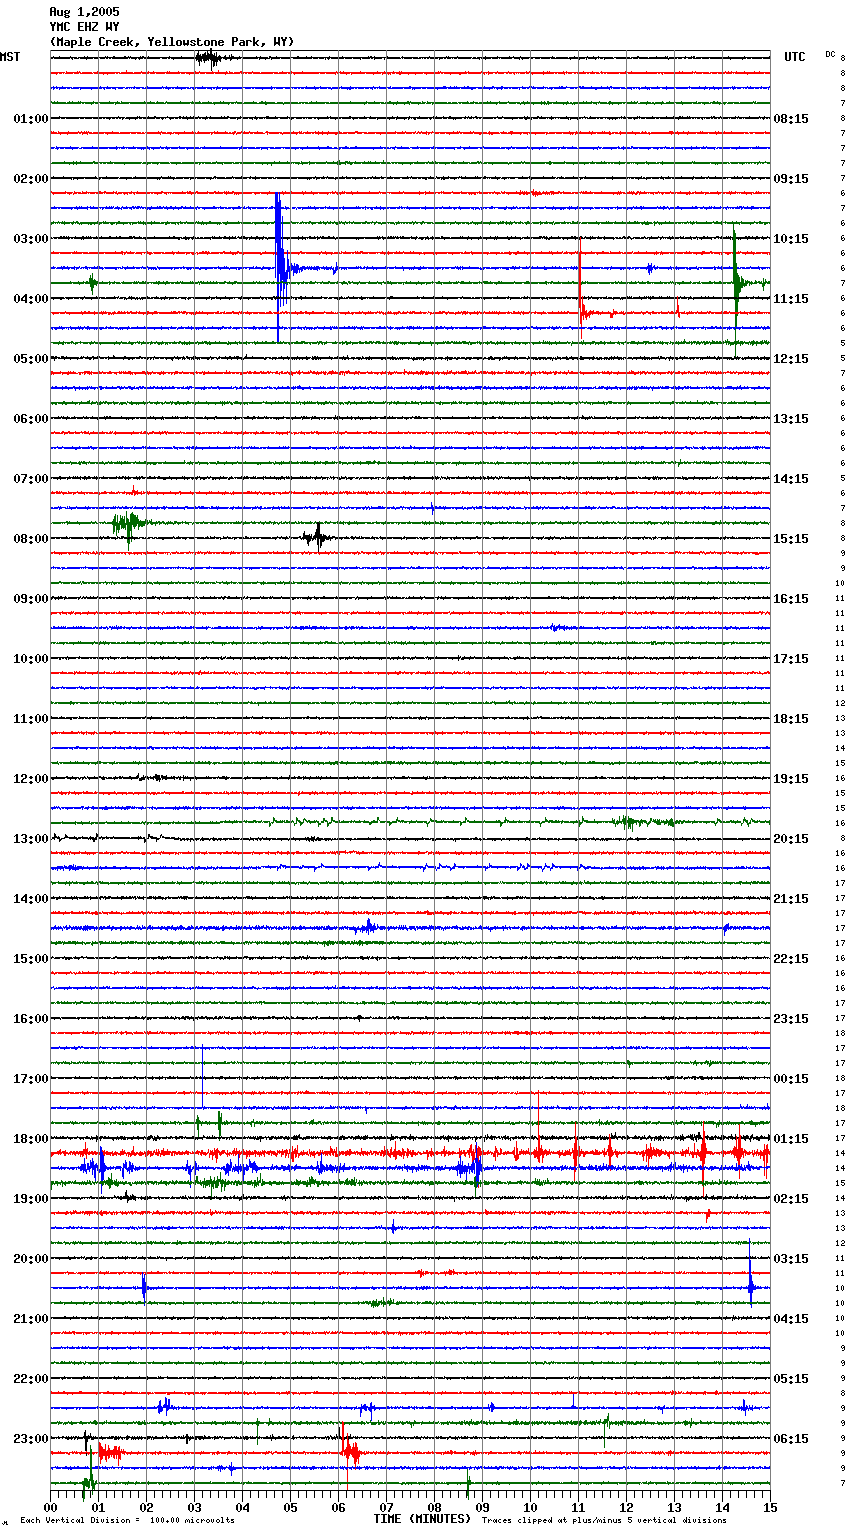Click the '10' minute tick label

pos(530,1508)
